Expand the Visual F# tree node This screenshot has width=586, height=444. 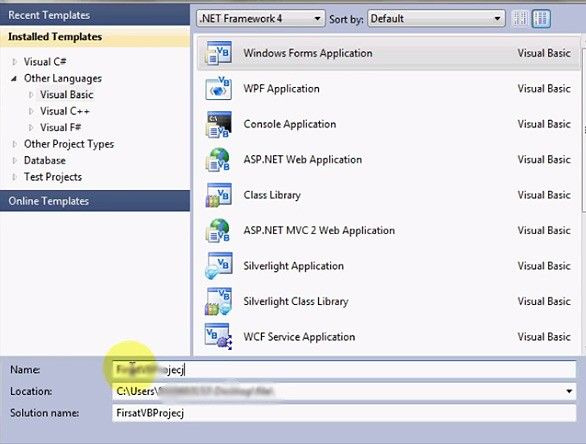click(31, 128)
